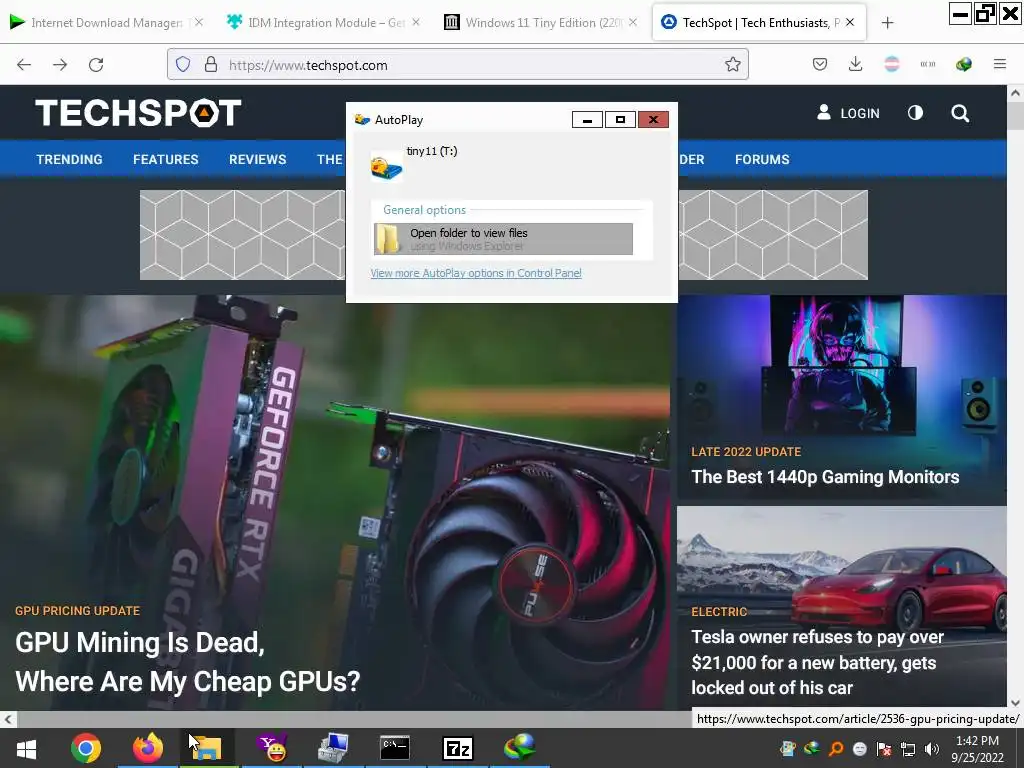Open a new browser tab
Viewport: 1024px width, 768px height.
click(x=887, y=23)
